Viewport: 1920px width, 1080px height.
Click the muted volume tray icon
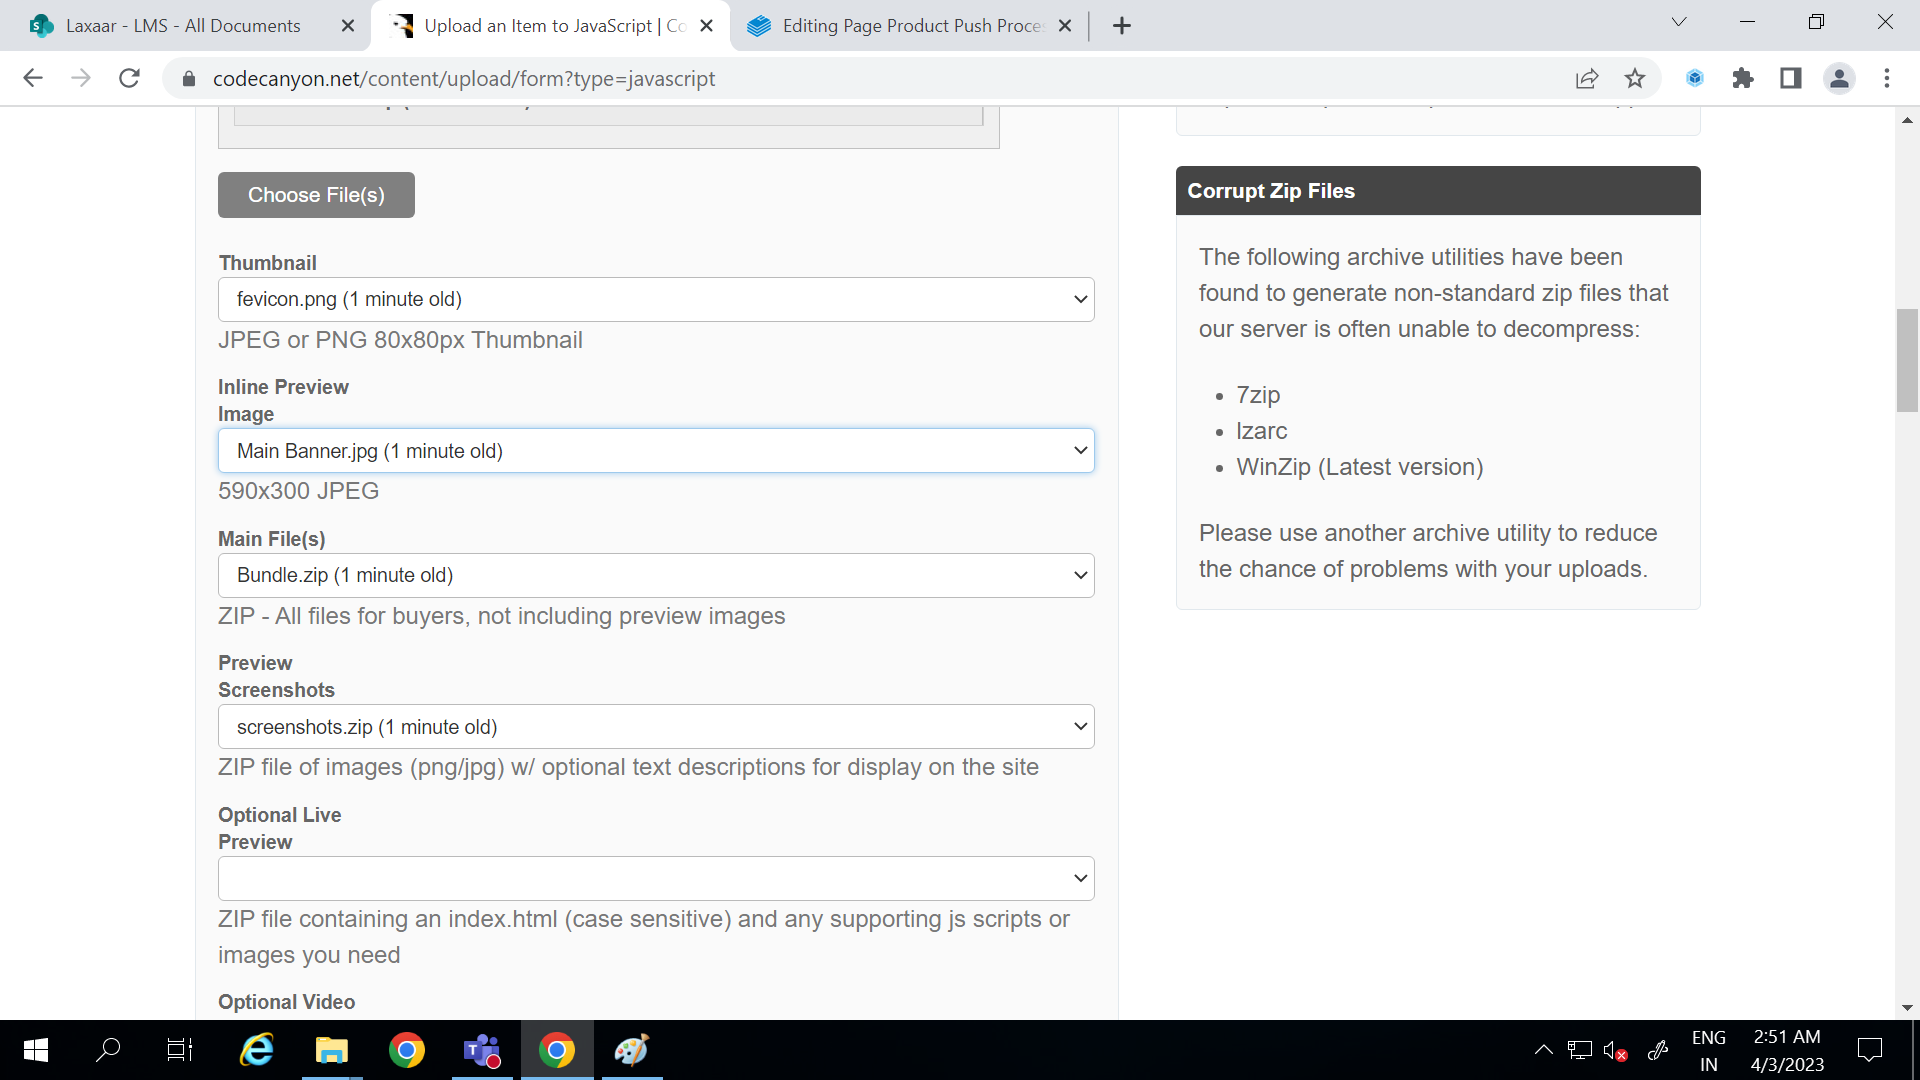(1615, 1050)
